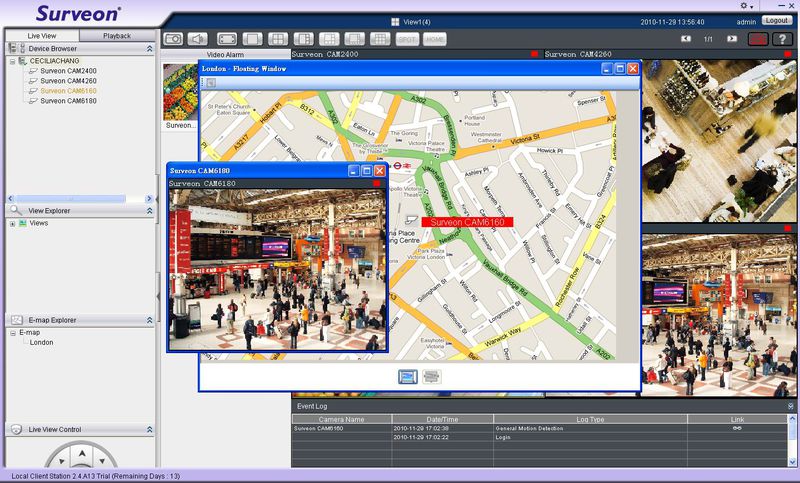This screenshot has width=800, height=483.
Task: Click the HOME toolbar button
Action: pyautogui.click(x=435, y=39)
